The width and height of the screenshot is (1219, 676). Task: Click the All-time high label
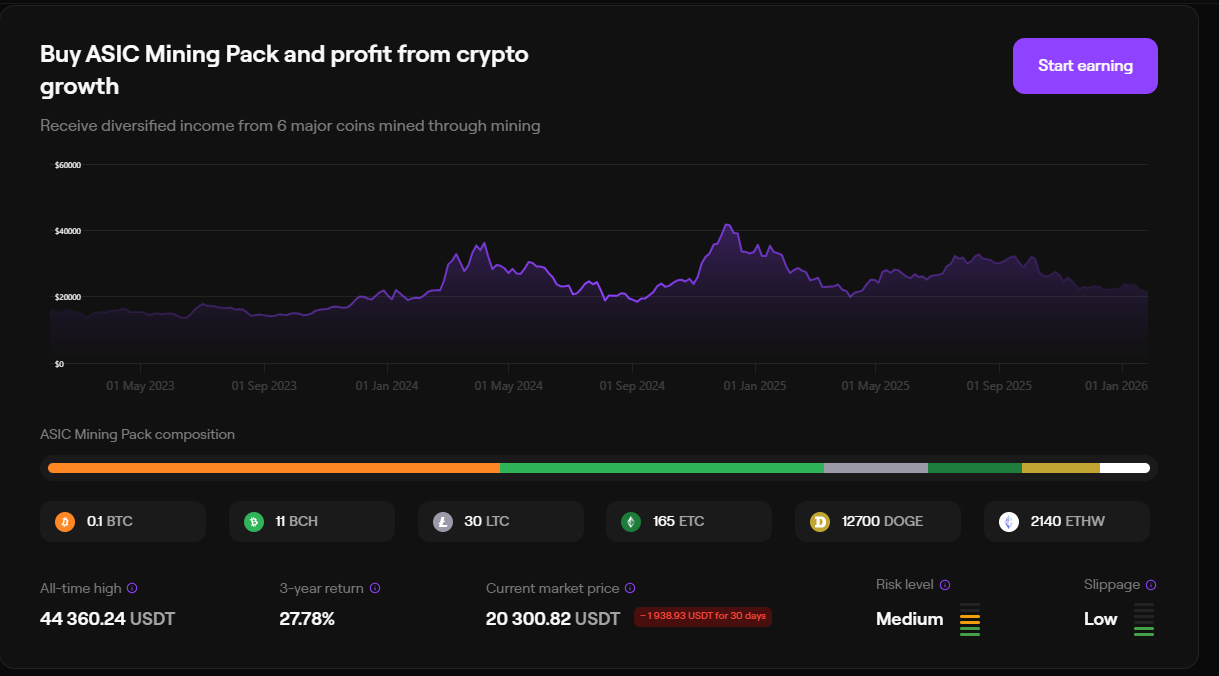tap(81, 589)
